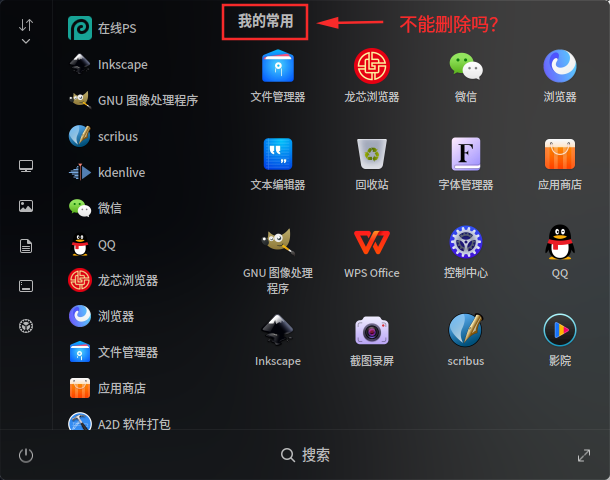This screenshot has width=610, height=480.
Task: Launch 截图录屏 from the grid
Action: [x=372, y=341]
